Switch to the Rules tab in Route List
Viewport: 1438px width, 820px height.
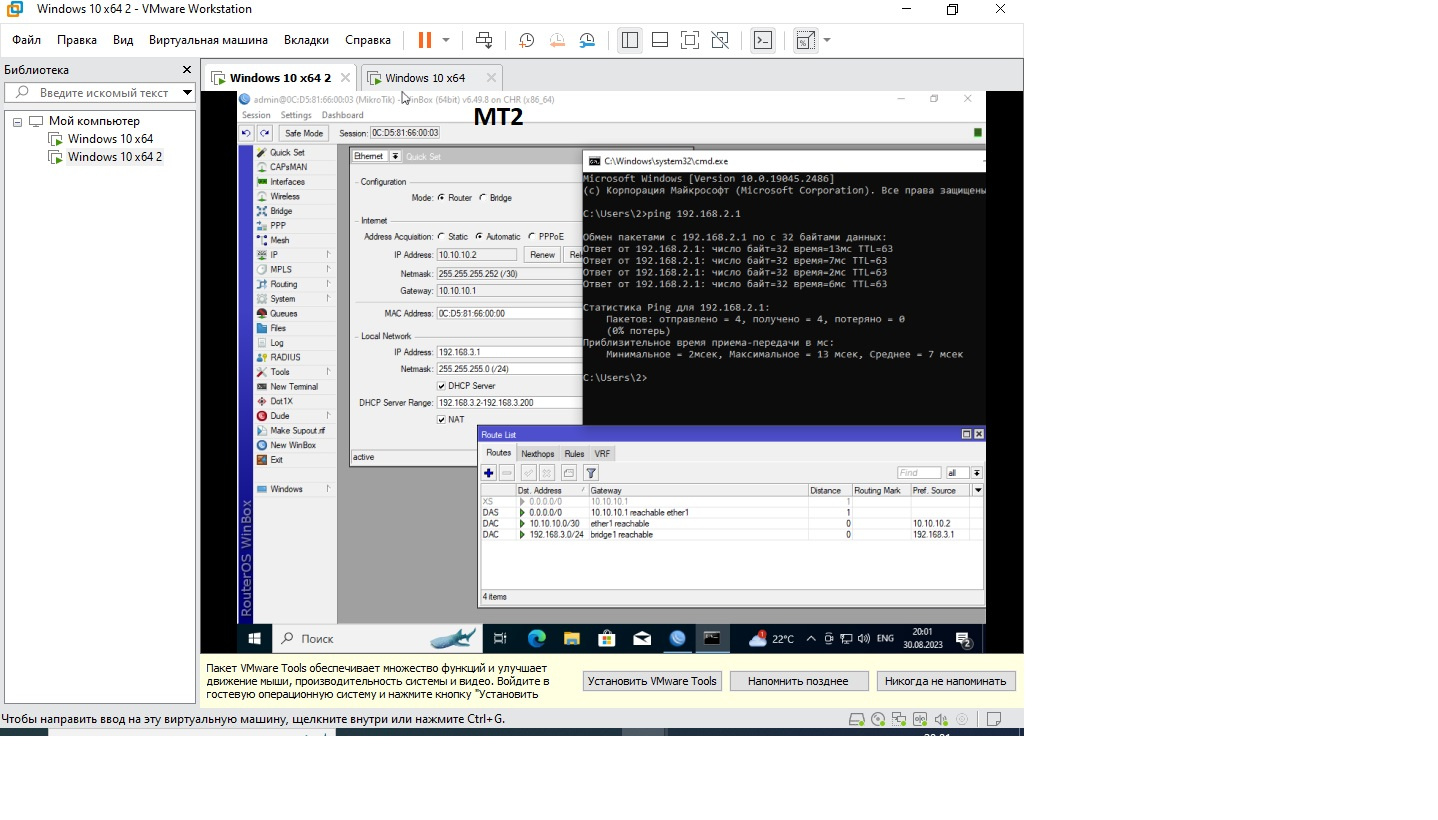pyautogui.click(x=574, y=454)
